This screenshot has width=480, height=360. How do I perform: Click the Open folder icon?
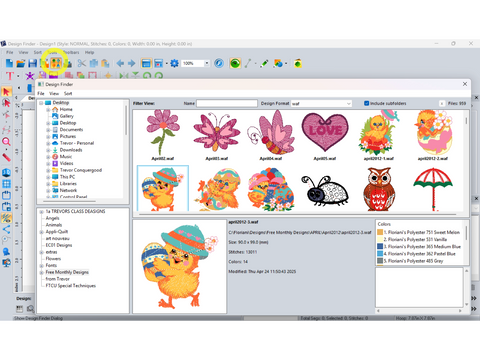tap(21, 63)
